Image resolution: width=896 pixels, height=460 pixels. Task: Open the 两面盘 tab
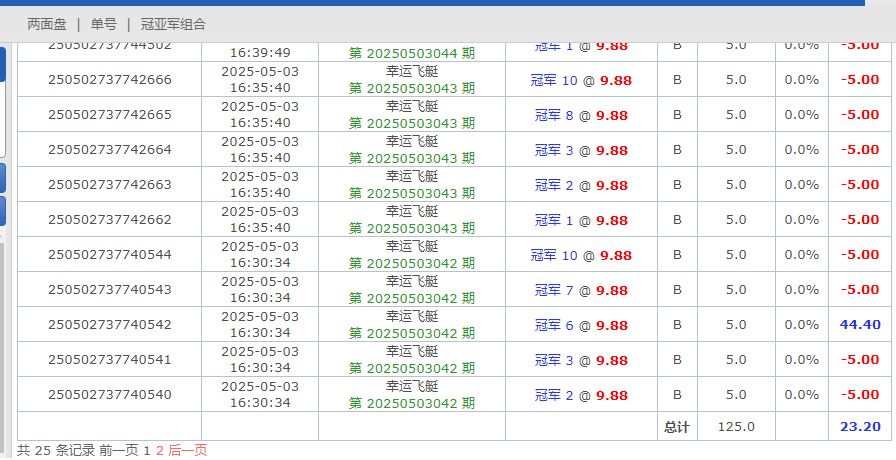(47, 24)
